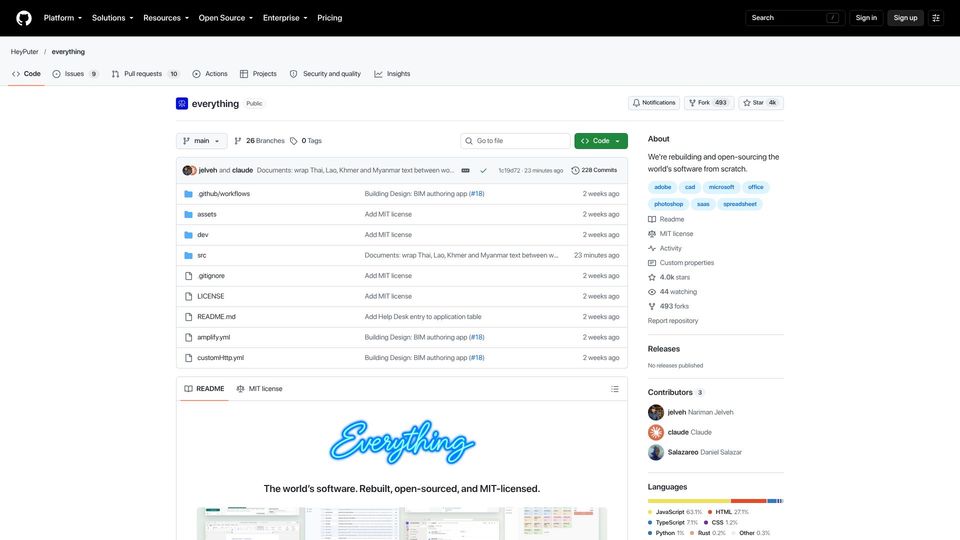Open the .github/workflows folder
The width and height of the screenshot is (960, 540).
223,193
